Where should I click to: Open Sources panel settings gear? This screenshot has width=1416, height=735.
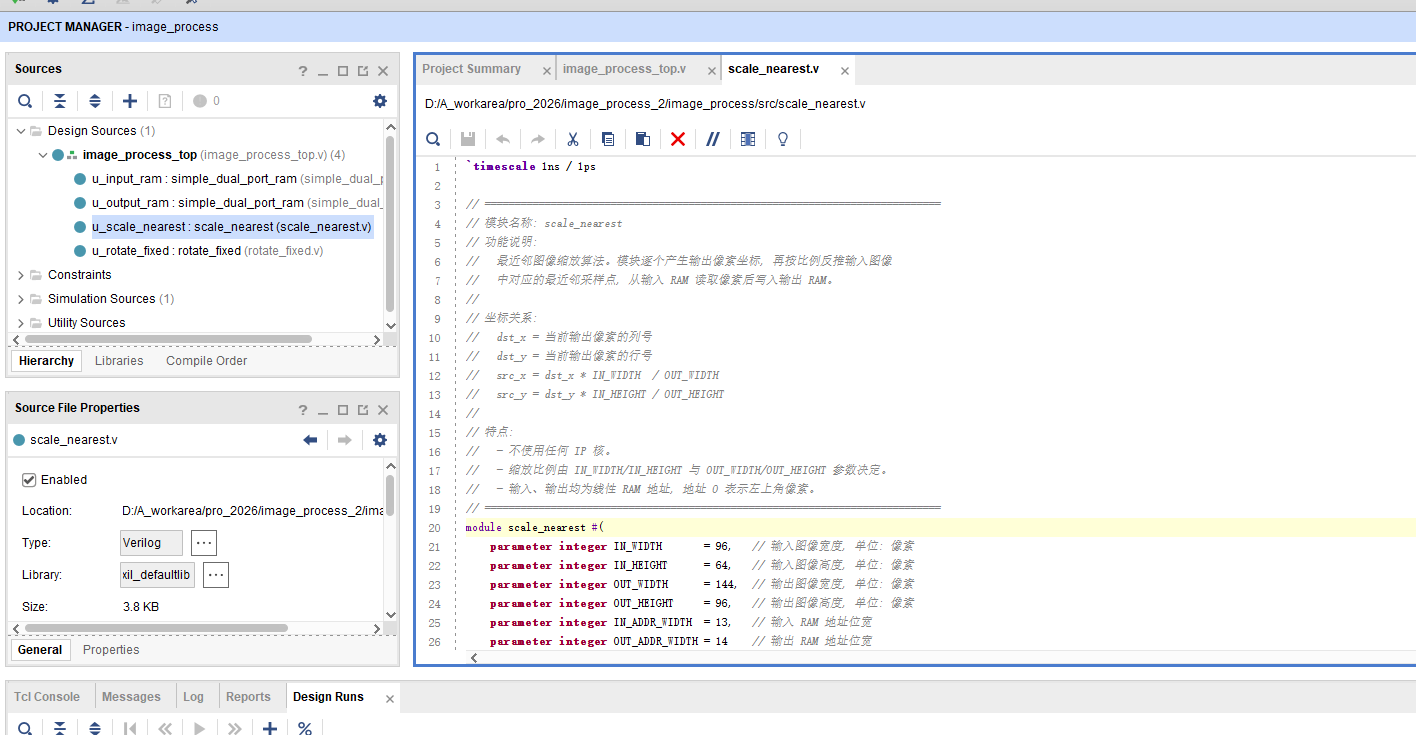[x=380, y=101]
